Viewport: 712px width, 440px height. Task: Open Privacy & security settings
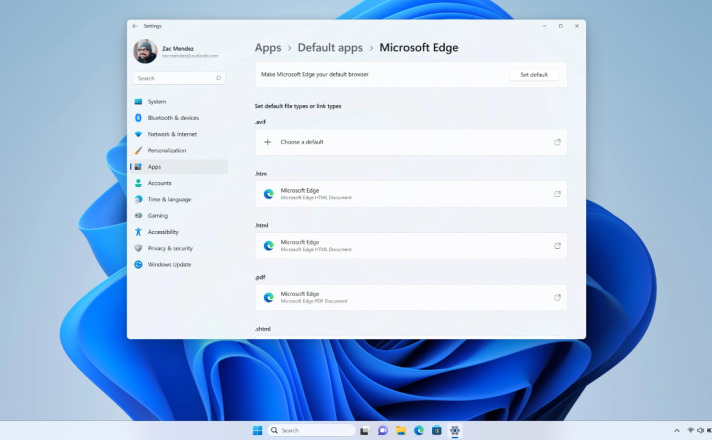[x=179, y=248]
